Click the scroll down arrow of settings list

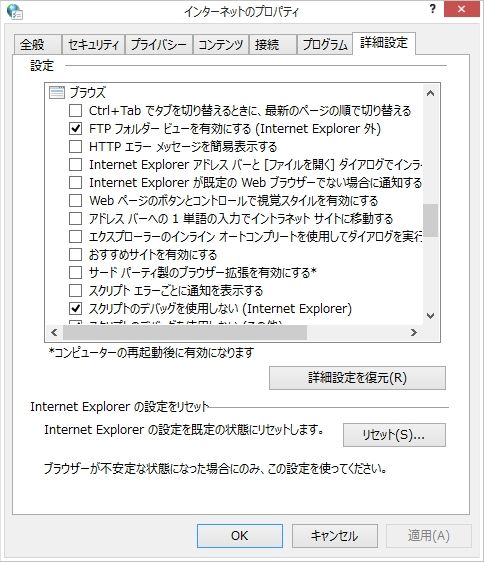click(x=431, y=316)
